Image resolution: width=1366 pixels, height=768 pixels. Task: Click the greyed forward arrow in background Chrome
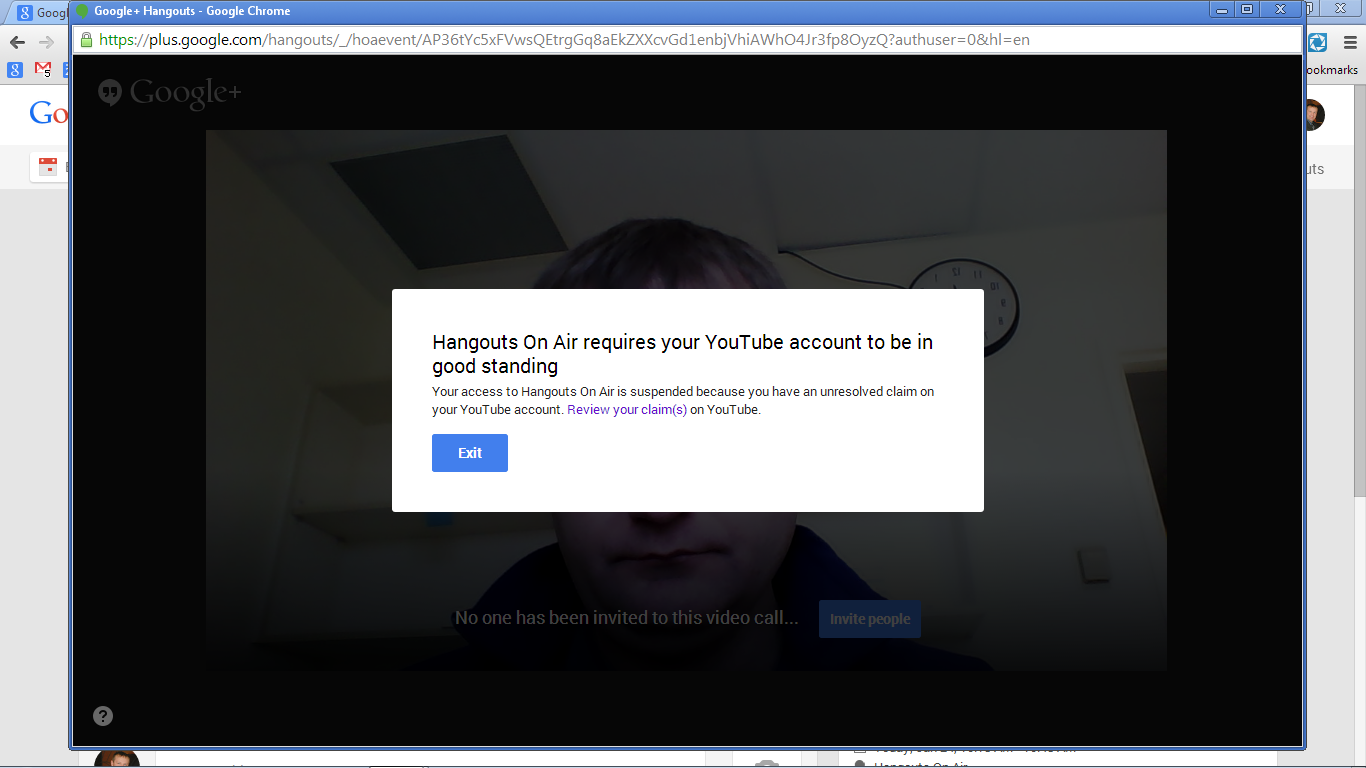tap(46, 42)
